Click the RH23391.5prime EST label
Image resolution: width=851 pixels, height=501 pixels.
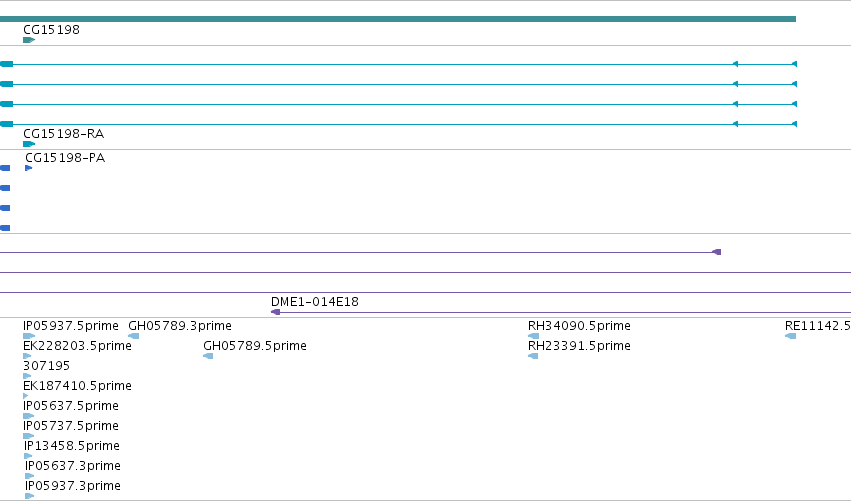click(x=579, y=346)
